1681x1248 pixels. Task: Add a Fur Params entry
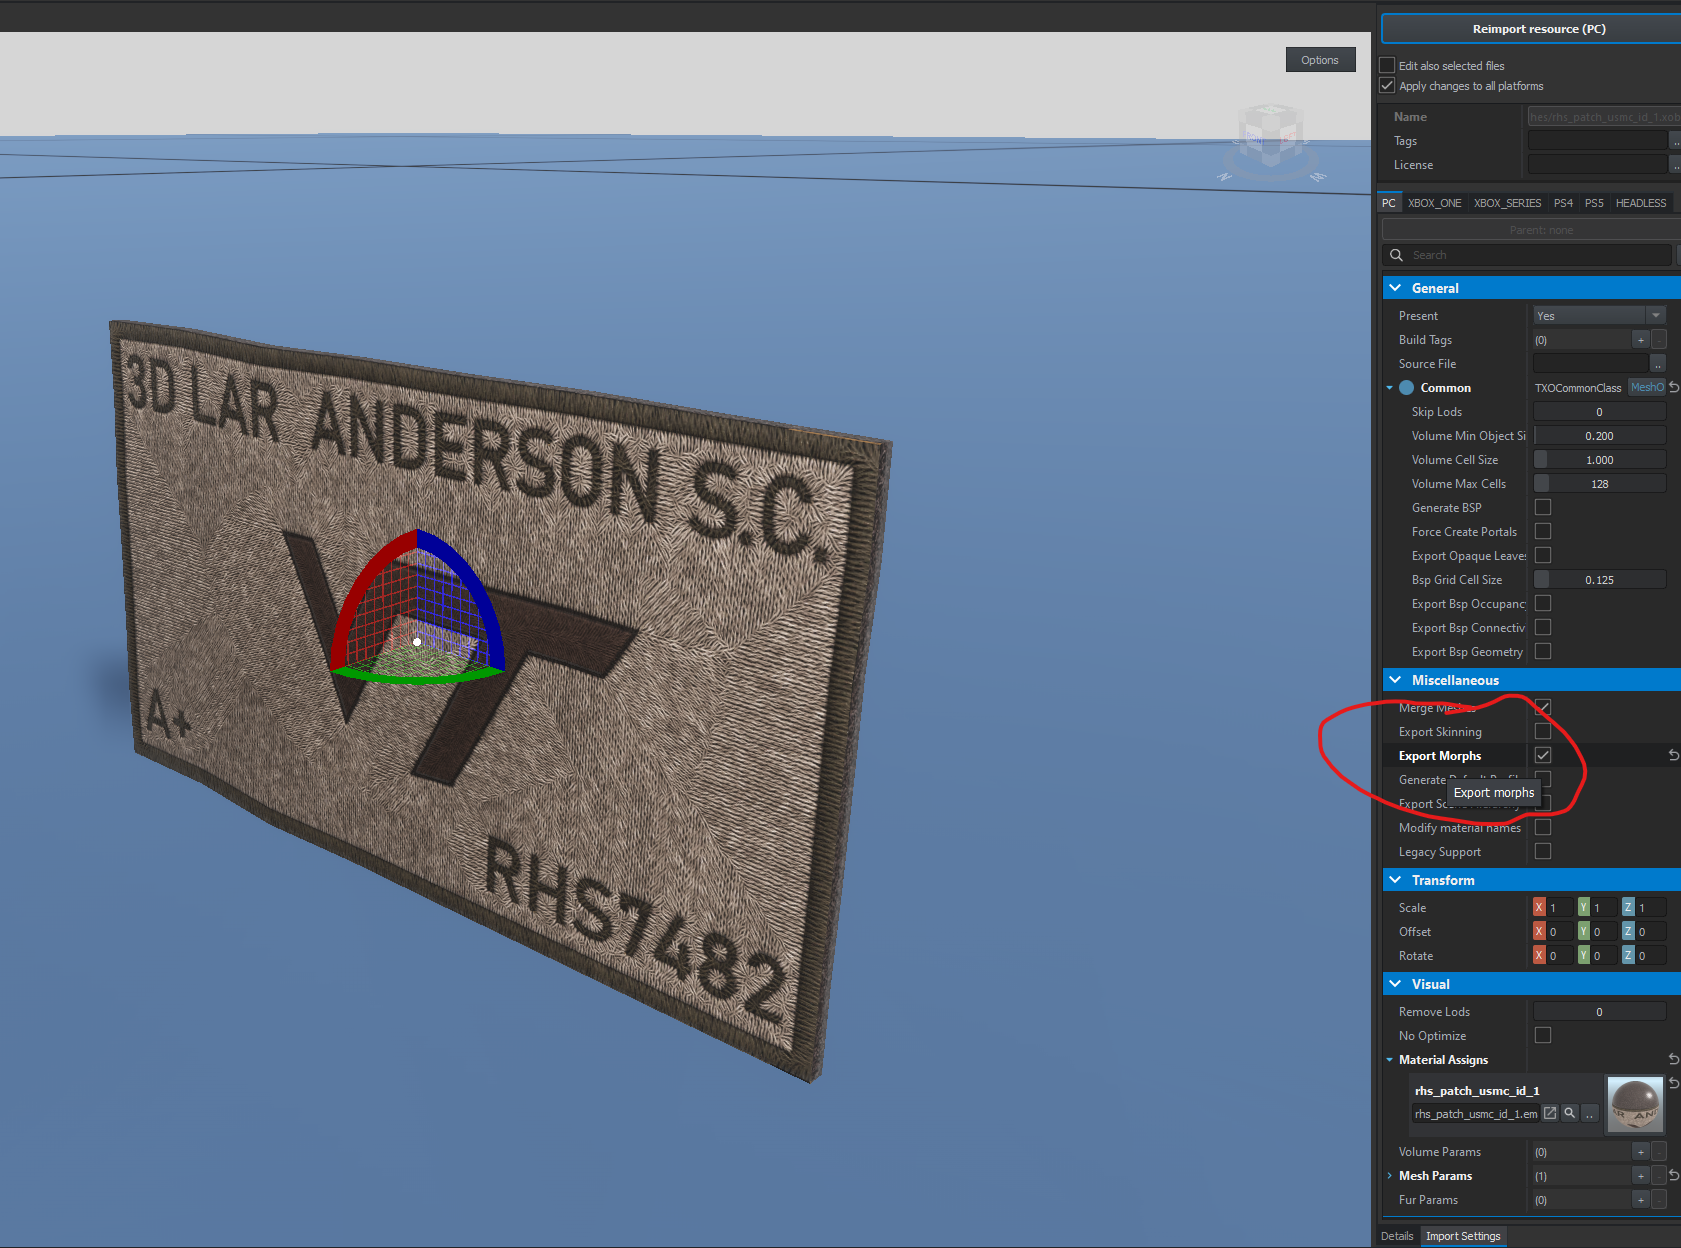tap(1640, 1200)
